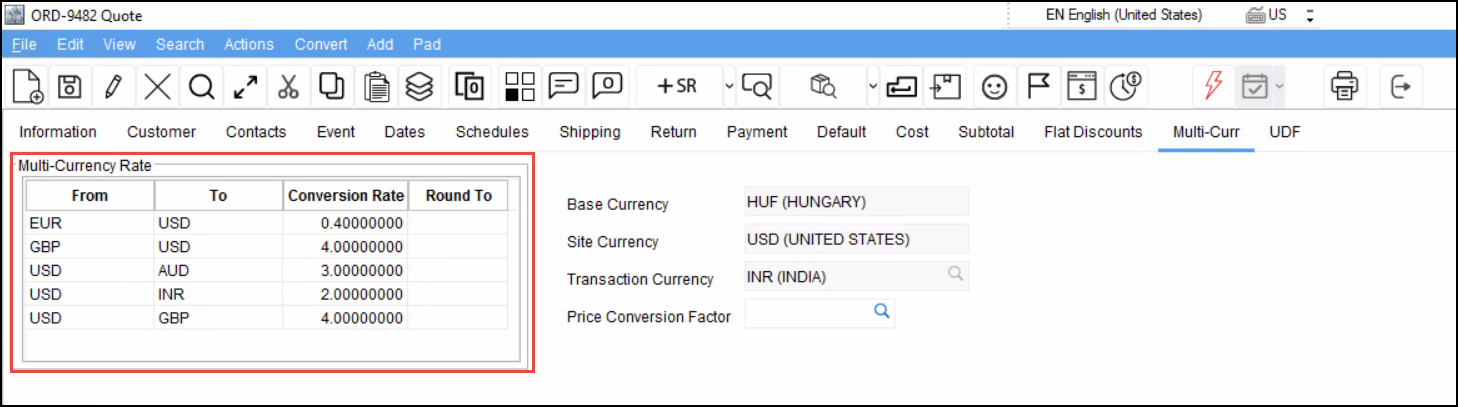Click the scissors Cut icon

[288, 87]
